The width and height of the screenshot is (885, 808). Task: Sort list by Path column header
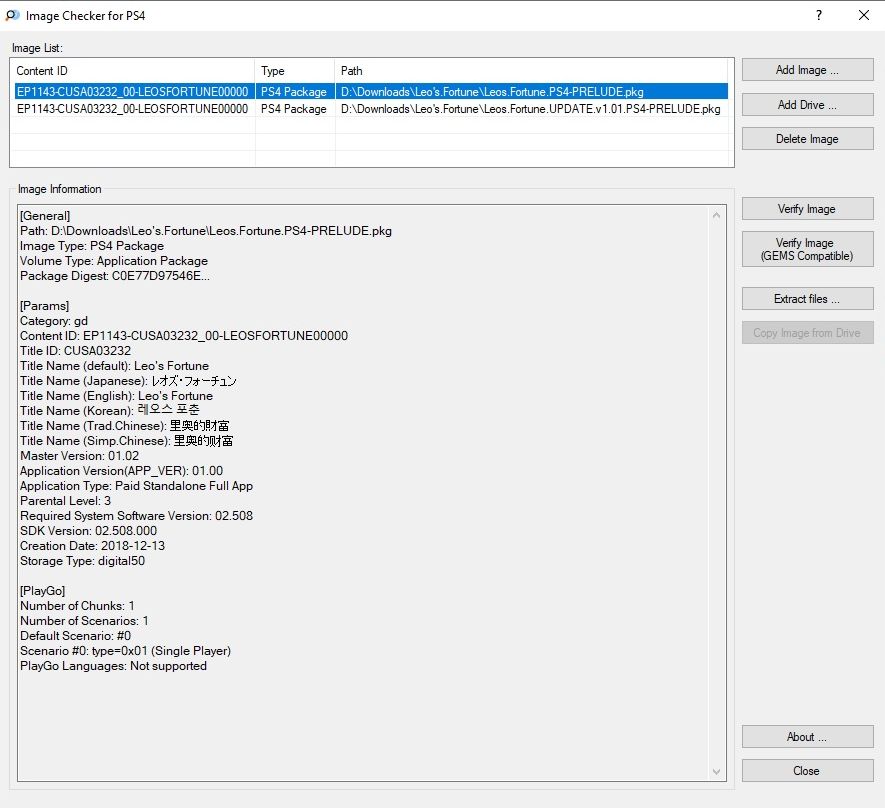point(532,71)
